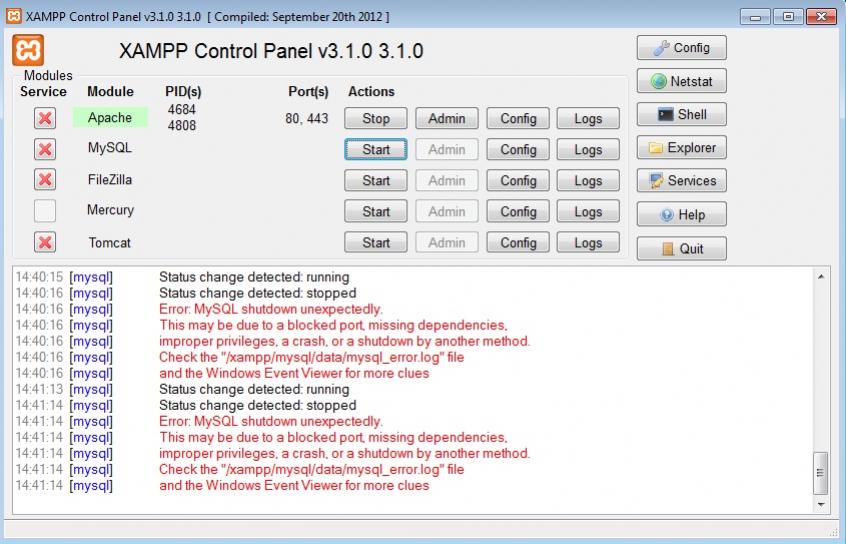Image resolution: width=846 pixels, height=544 pixels.
Task: Start the MySQL module
Action: click(x=376, y=149)
